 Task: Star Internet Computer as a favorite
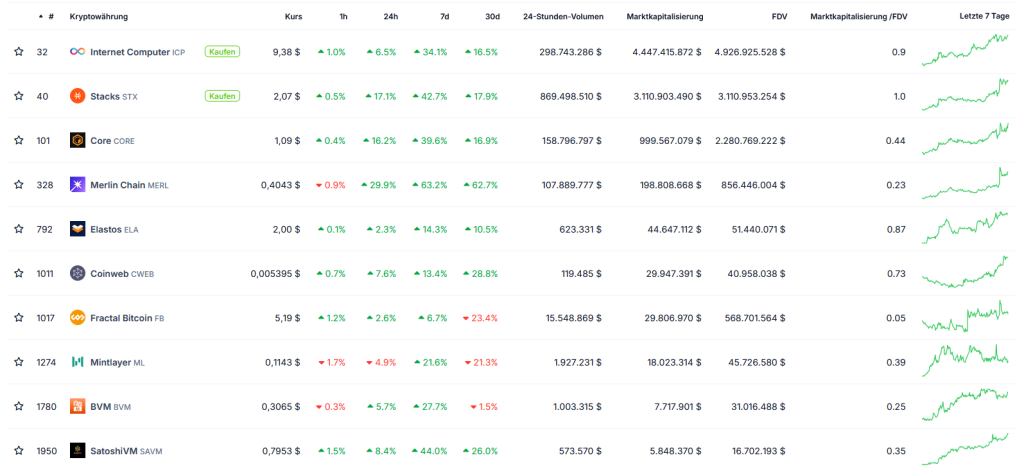(x=19, y=52)
